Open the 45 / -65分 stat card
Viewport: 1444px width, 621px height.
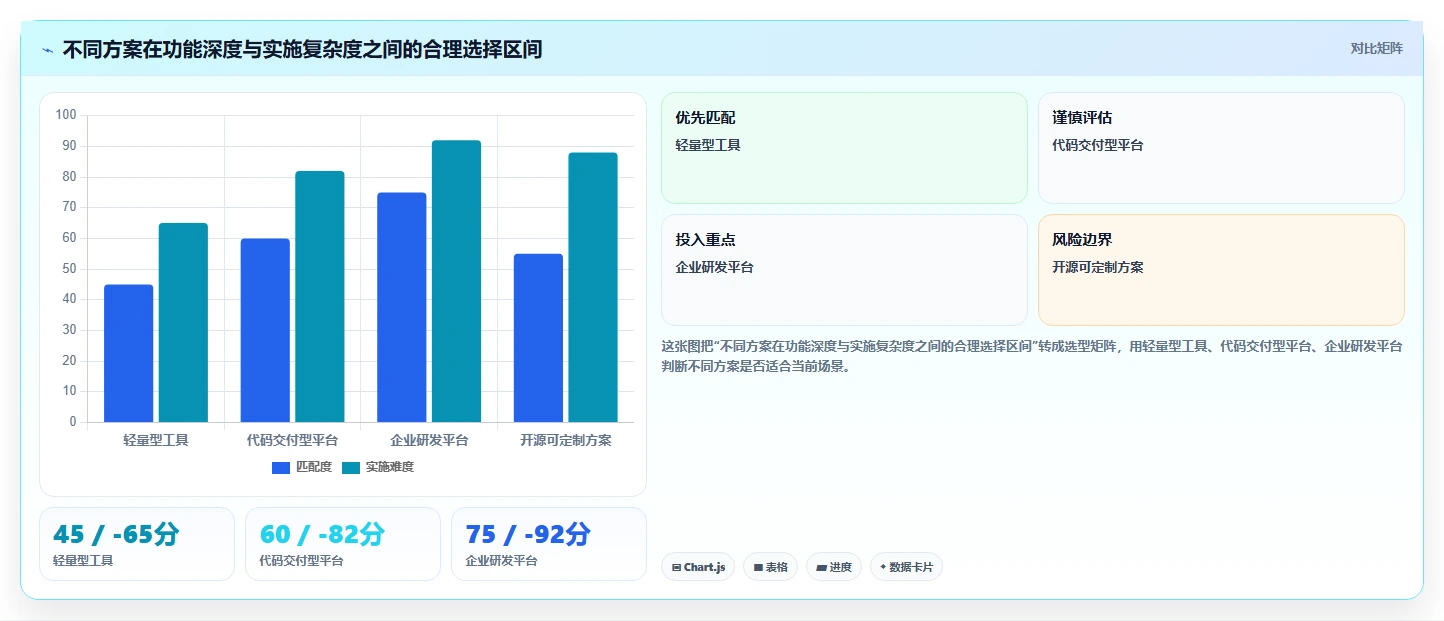point(137,544)
